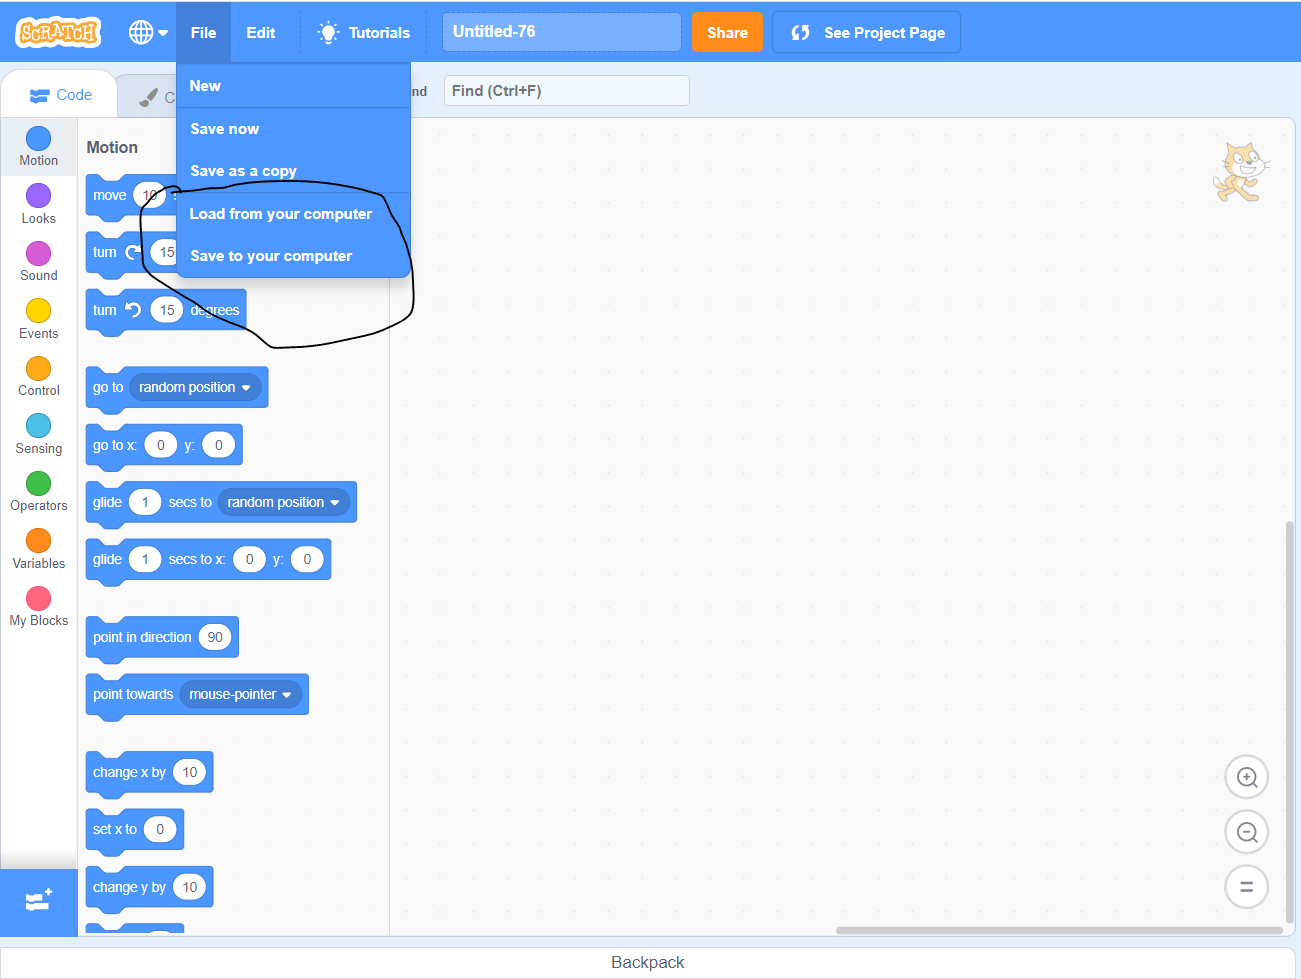This screenshot has width=1301, height=979.
Task: Click the orange Share button
Action: pos(727,32)
